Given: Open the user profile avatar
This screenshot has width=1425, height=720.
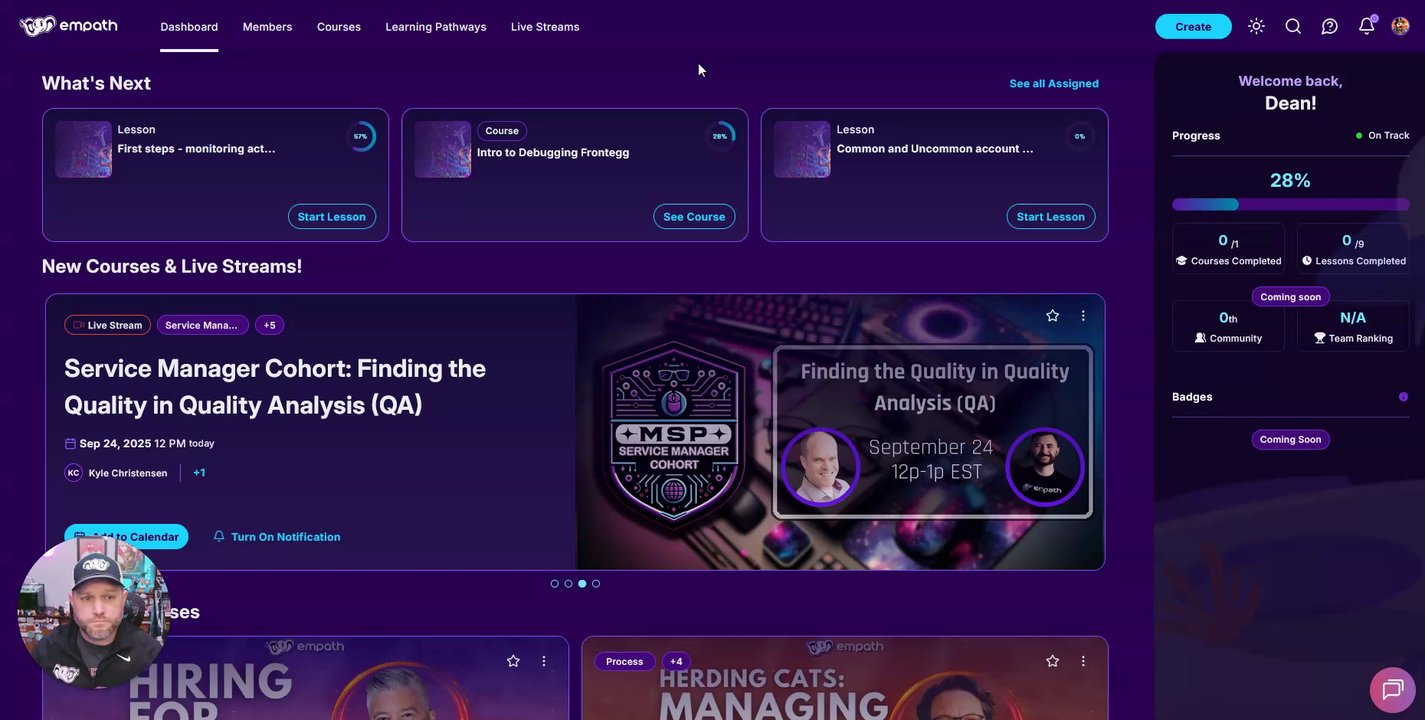Looking at the screenshot, I should [x=1400, y=26].
